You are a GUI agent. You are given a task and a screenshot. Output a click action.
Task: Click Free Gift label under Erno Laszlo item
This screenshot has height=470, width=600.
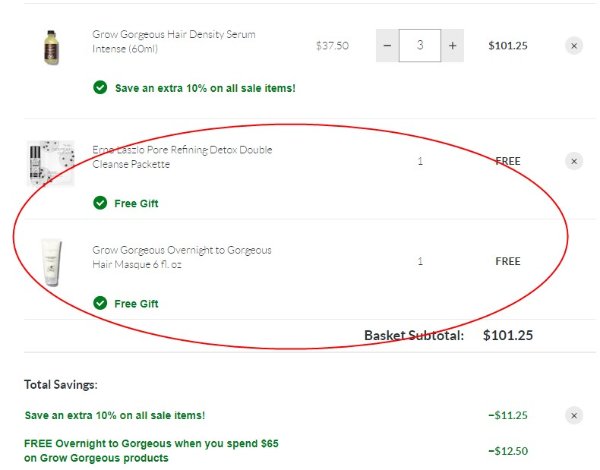pos(136,204)
